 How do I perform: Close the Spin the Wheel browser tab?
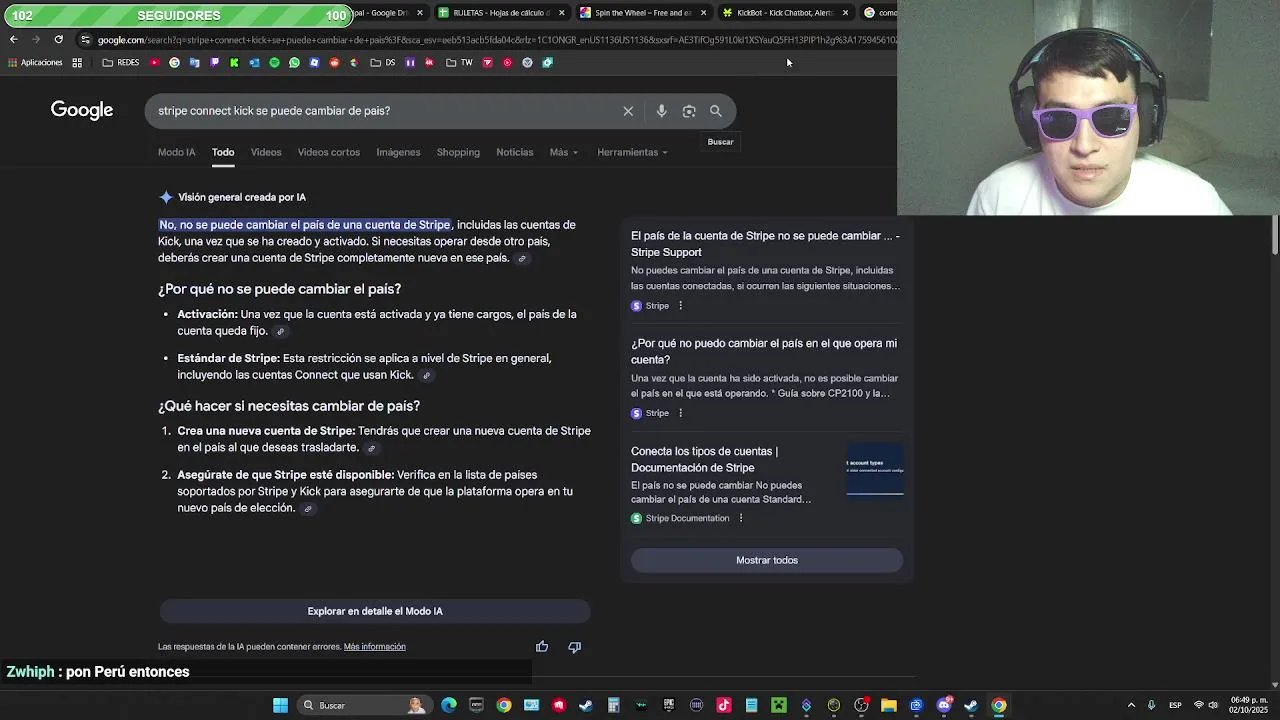point(703,13)
